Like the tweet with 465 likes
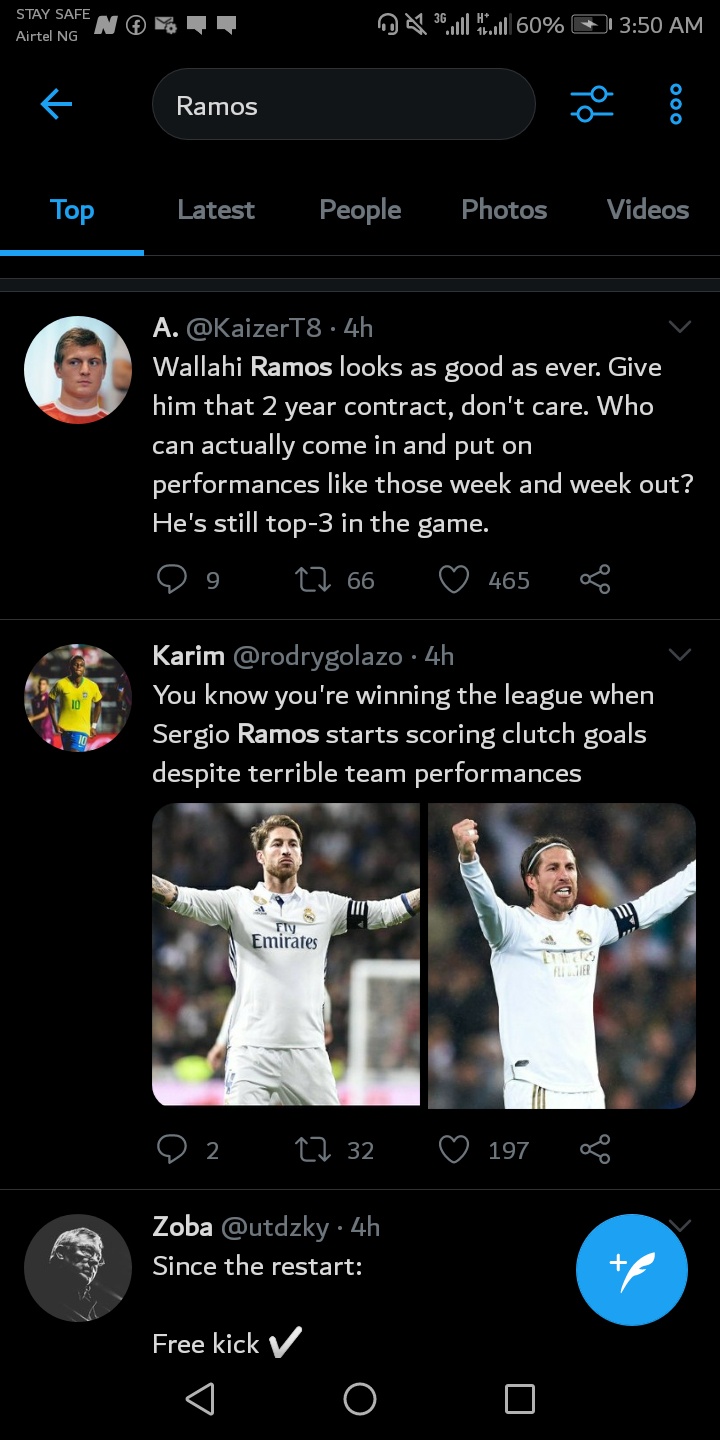Viewport: 720px width, 1440px height. click(455, 580)
